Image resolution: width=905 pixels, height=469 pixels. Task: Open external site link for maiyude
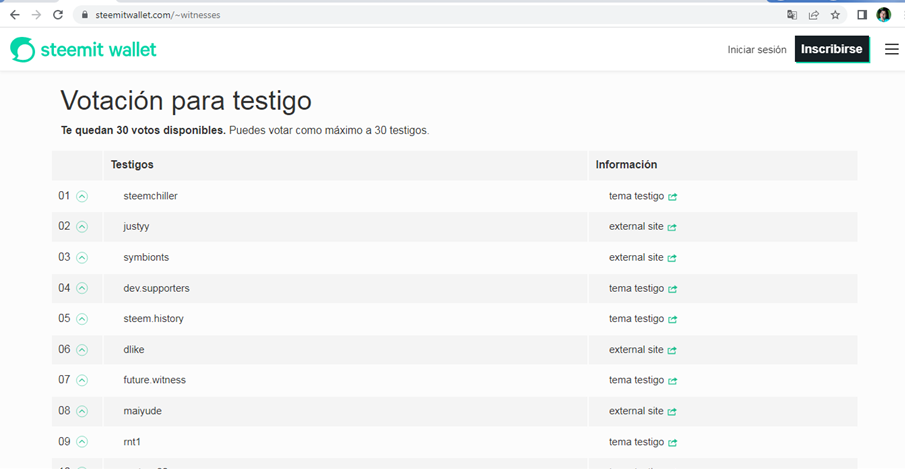pos(636,411)
